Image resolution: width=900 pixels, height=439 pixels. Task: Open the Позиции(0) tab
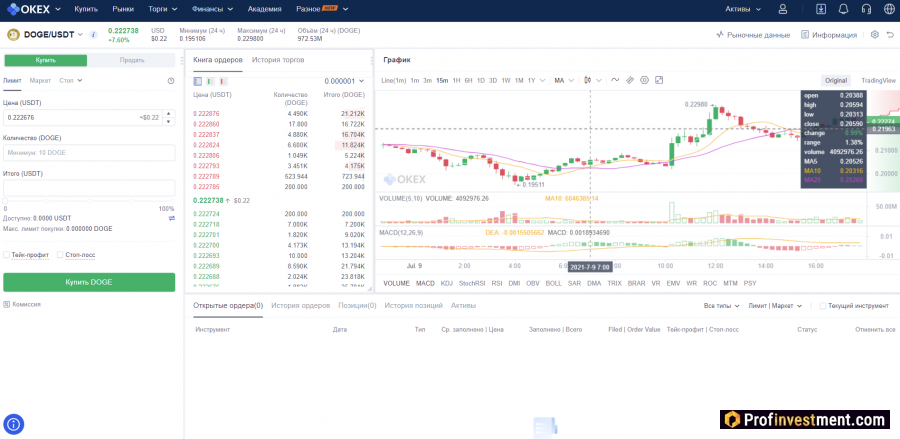click(x=357, y=305)
